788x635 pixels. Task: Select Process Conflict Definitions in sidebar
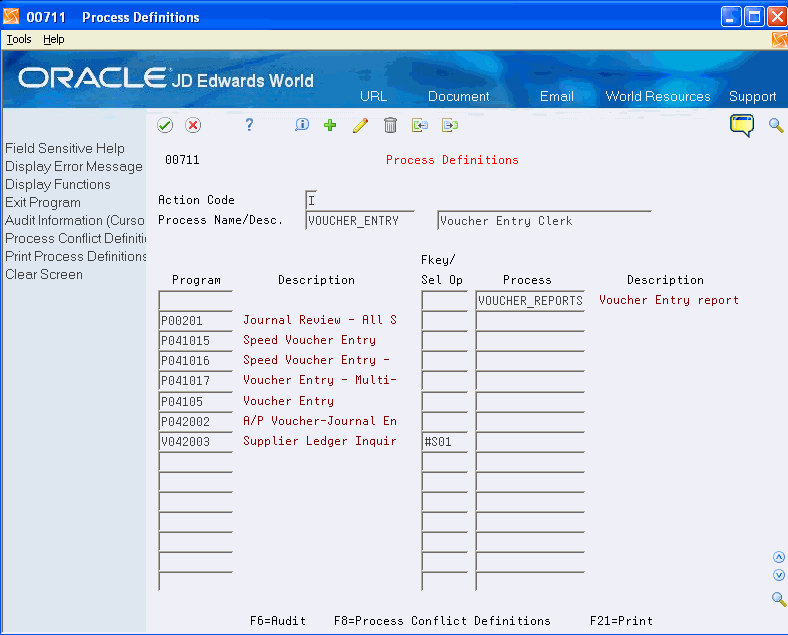(75, 238)
